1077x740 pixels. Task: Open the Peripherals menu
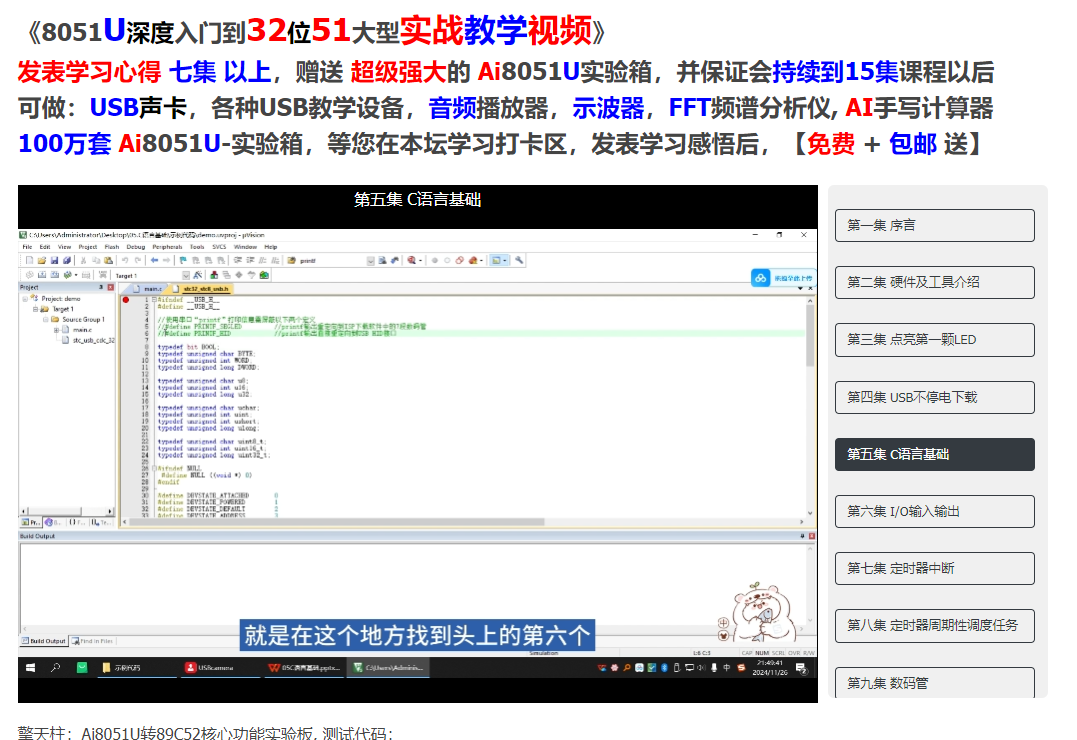(x=167, y=247)
